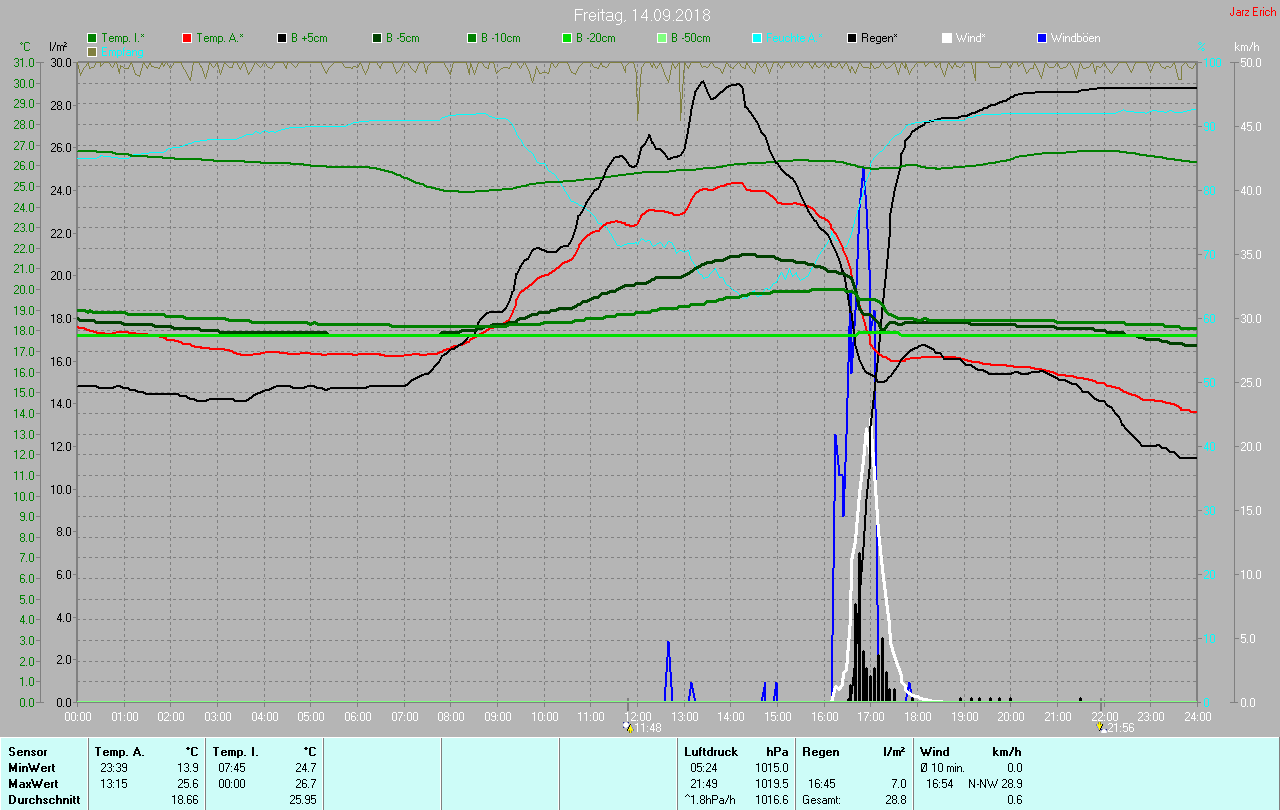
Task: Toggle the B -5cm series label
Action: 403,38
